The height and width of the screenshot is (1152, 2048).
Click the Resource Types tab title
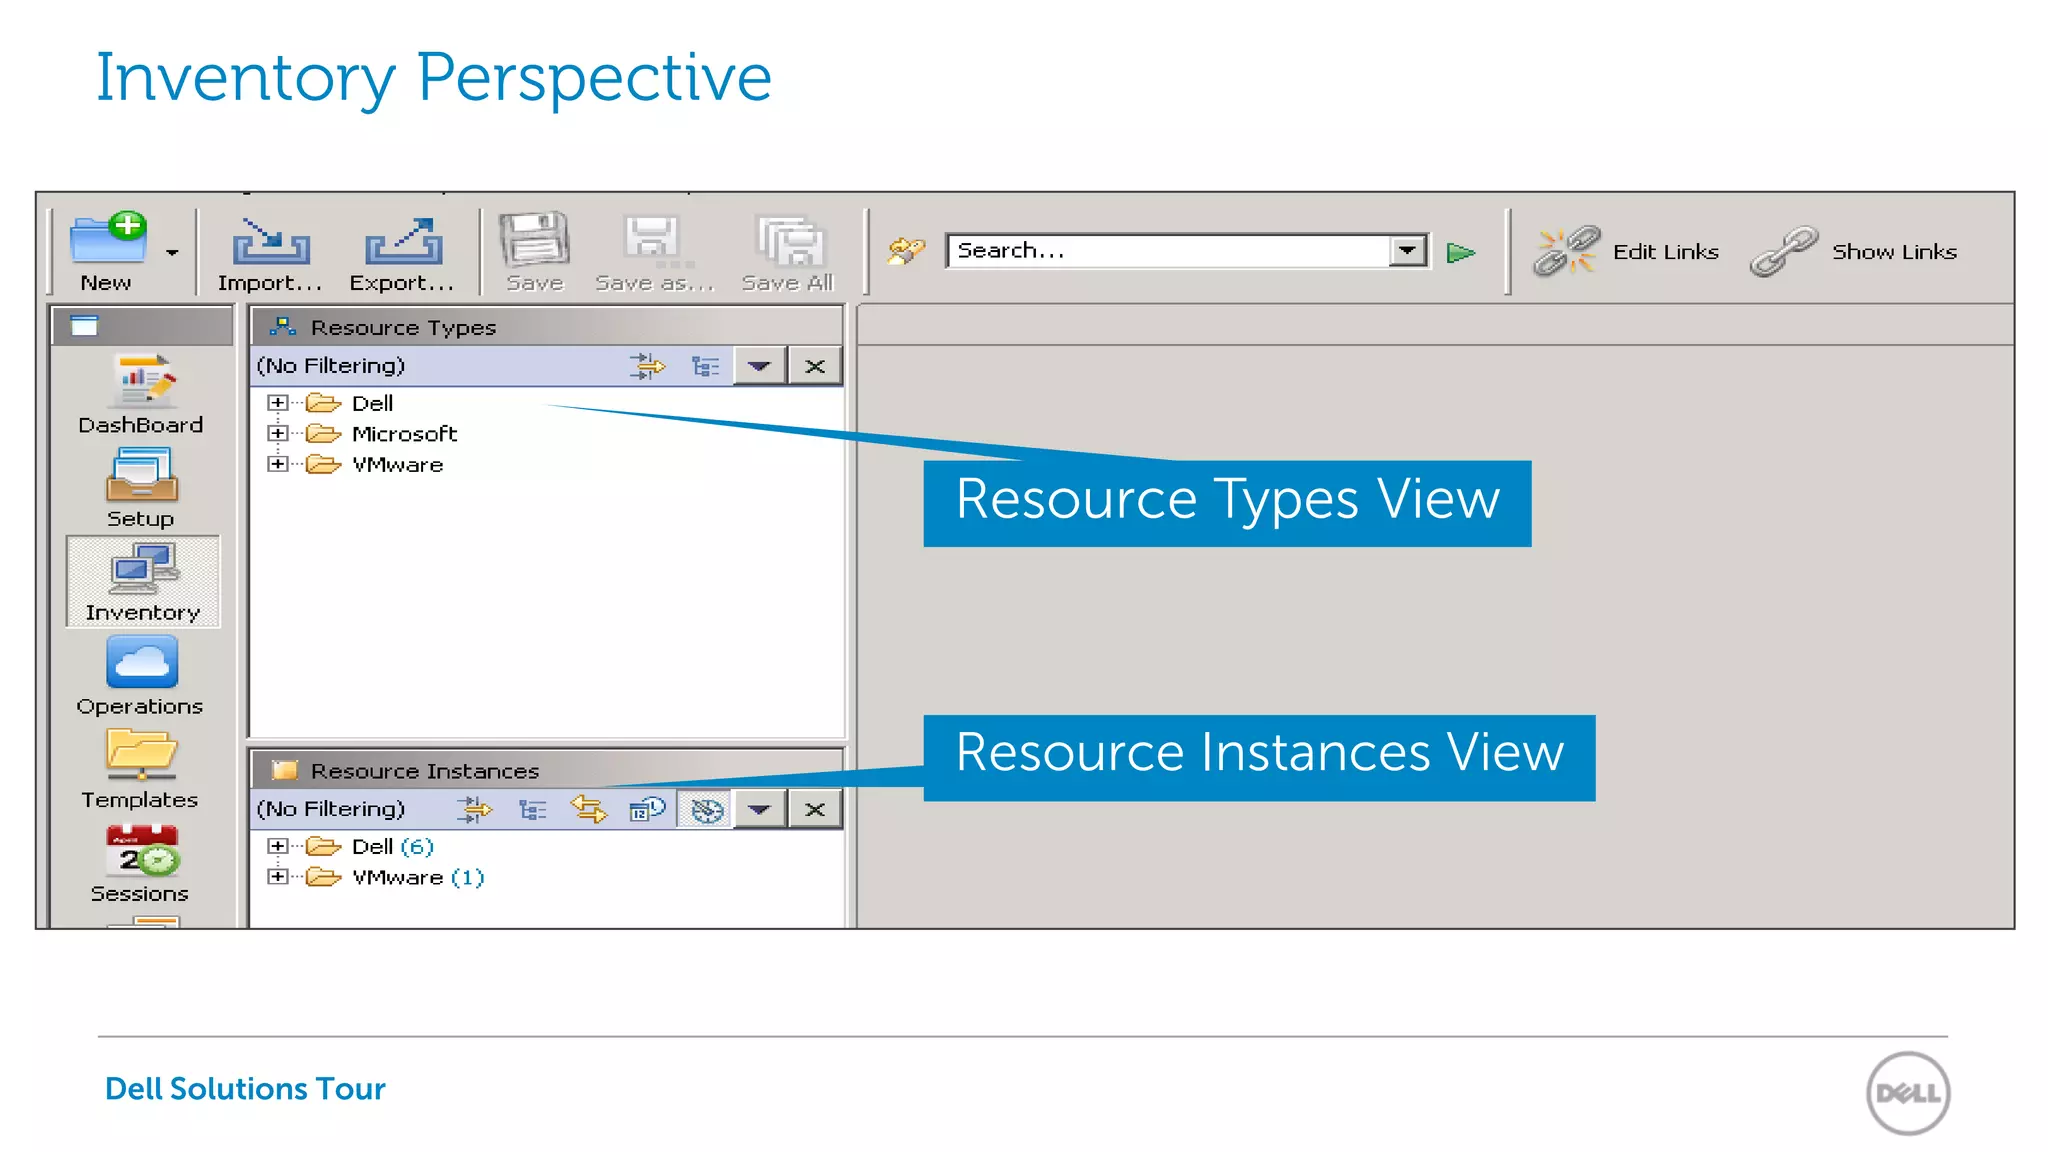pos(403,327)
